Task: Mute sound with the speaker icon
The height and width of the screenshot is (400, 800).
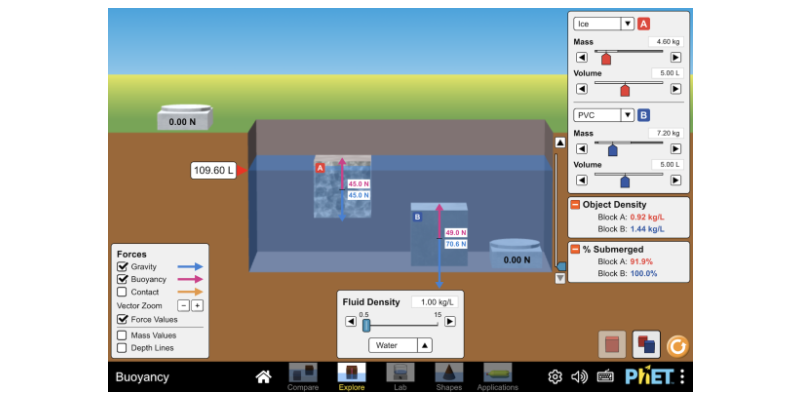Action: tap(579, 377)
